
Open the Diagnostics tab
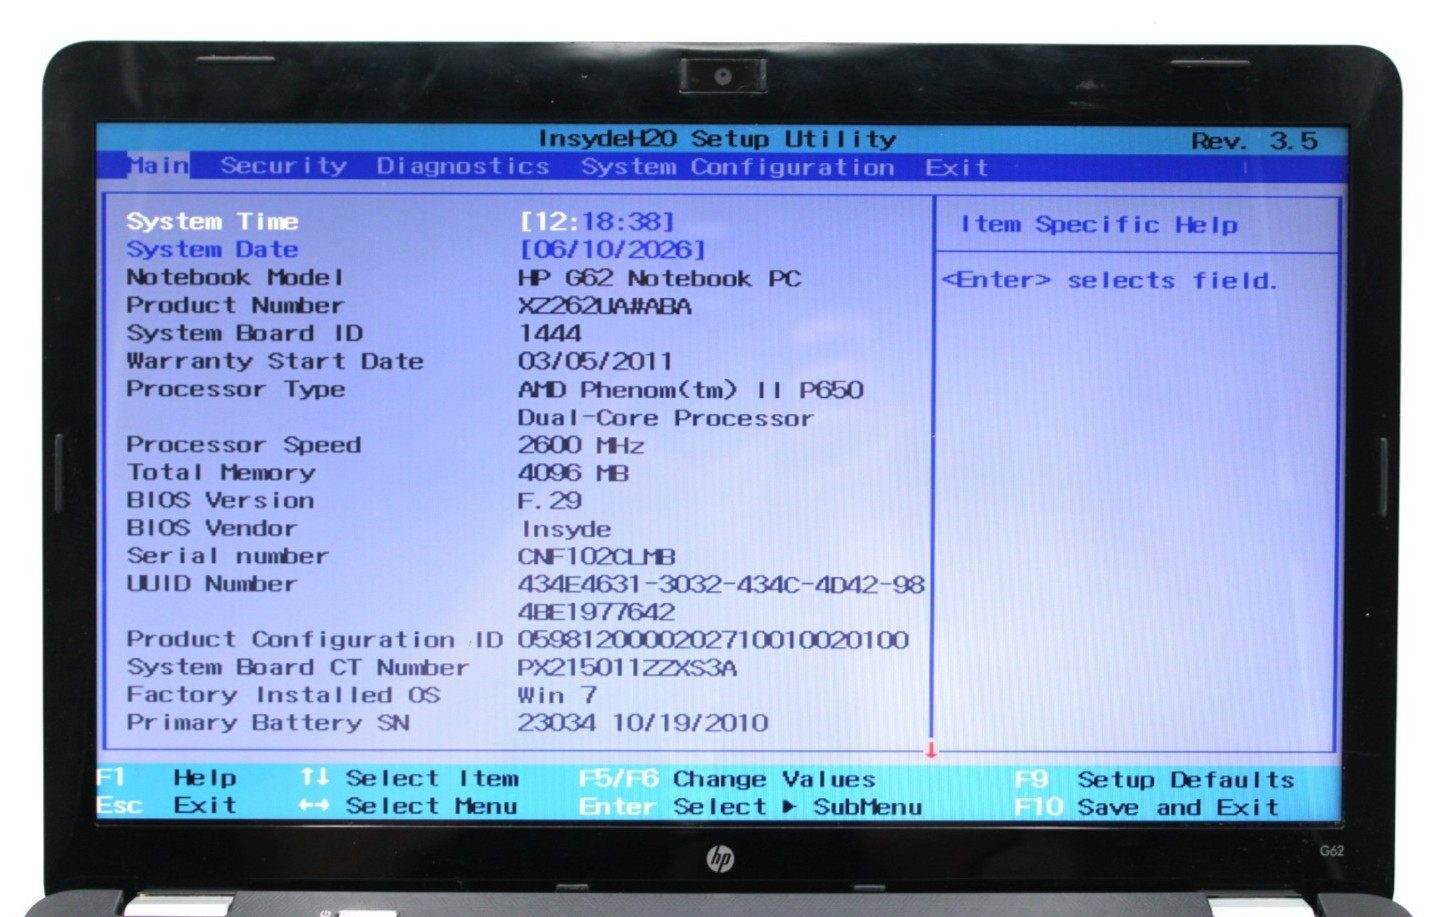463,166
